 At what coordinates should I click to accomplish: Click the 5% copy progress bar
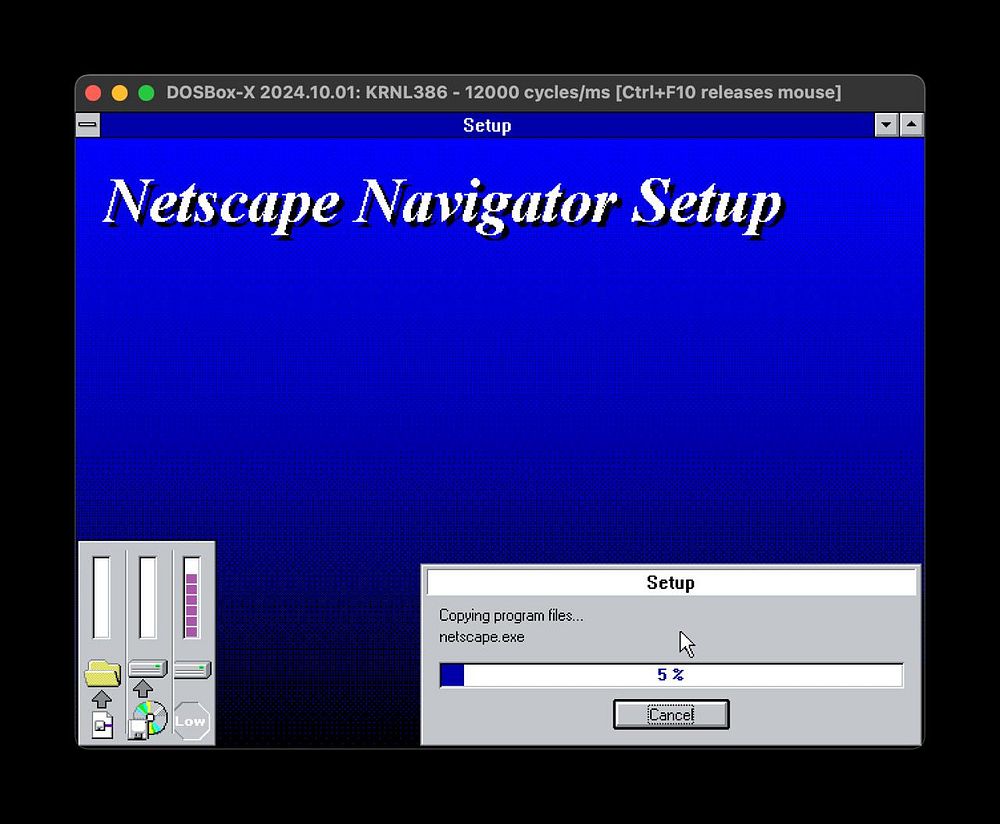pos(671,675)
